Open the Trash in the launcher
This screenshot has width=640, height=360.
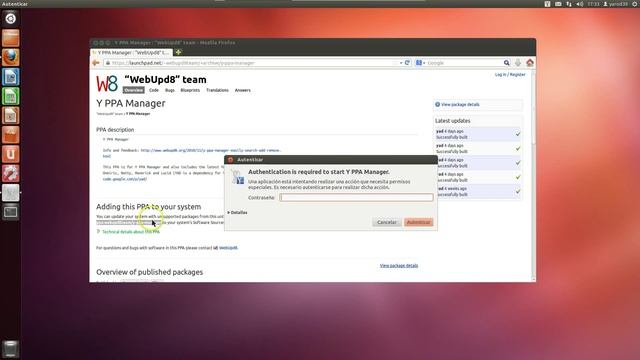(11, 349)
